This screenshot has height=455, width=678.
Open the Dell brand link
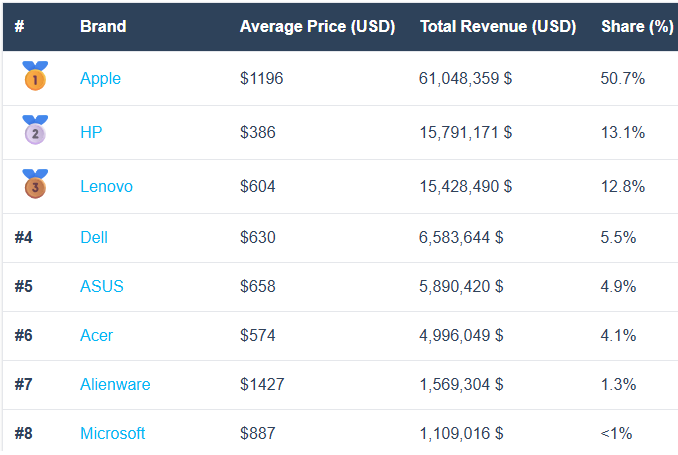point(94,237)
